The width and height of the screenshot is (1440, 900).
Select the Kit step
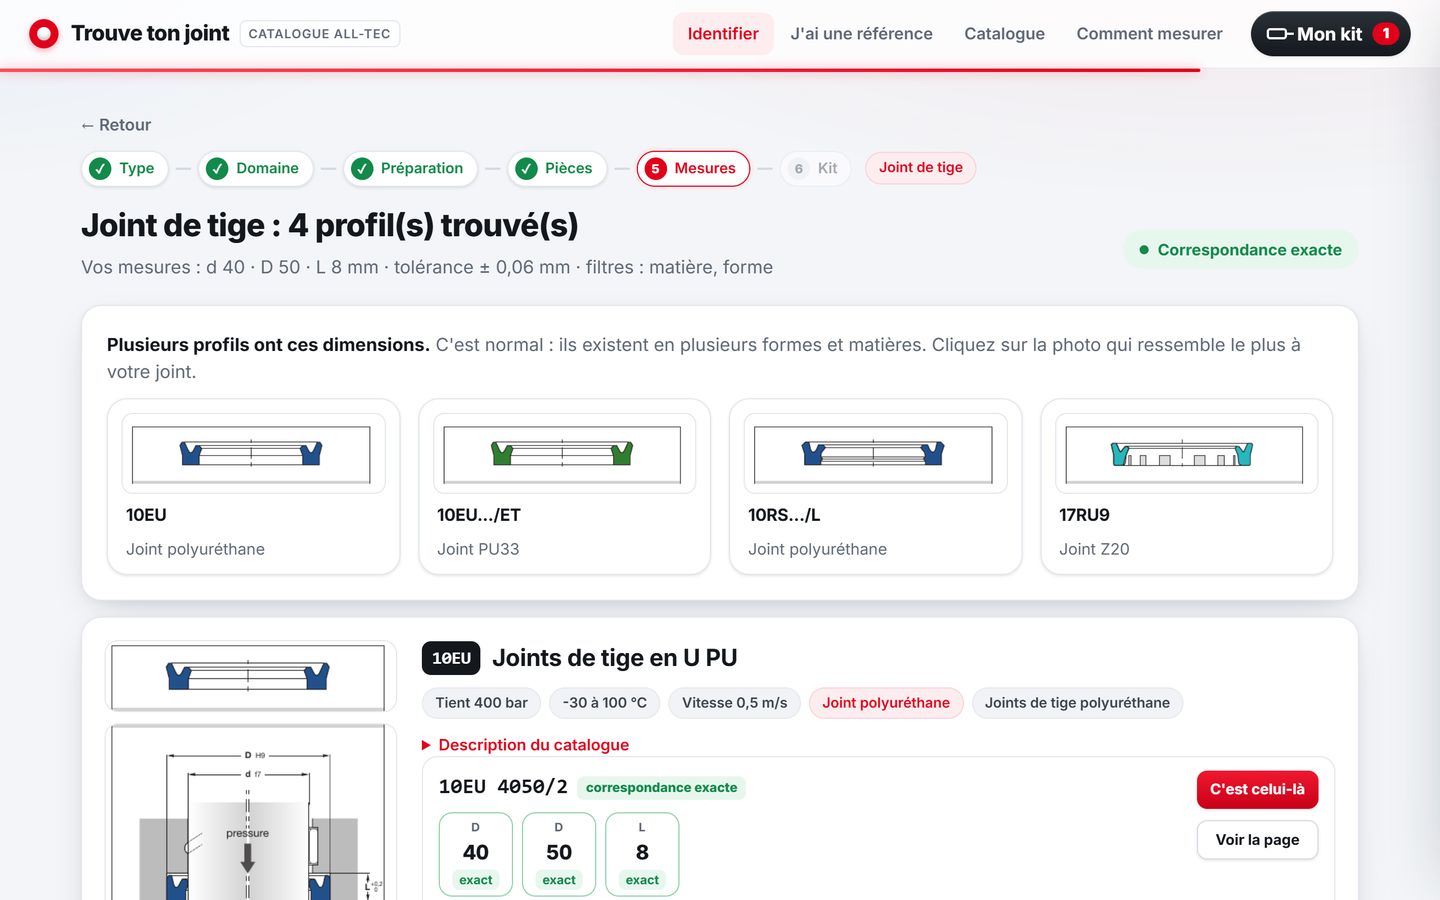coord(815,168)
